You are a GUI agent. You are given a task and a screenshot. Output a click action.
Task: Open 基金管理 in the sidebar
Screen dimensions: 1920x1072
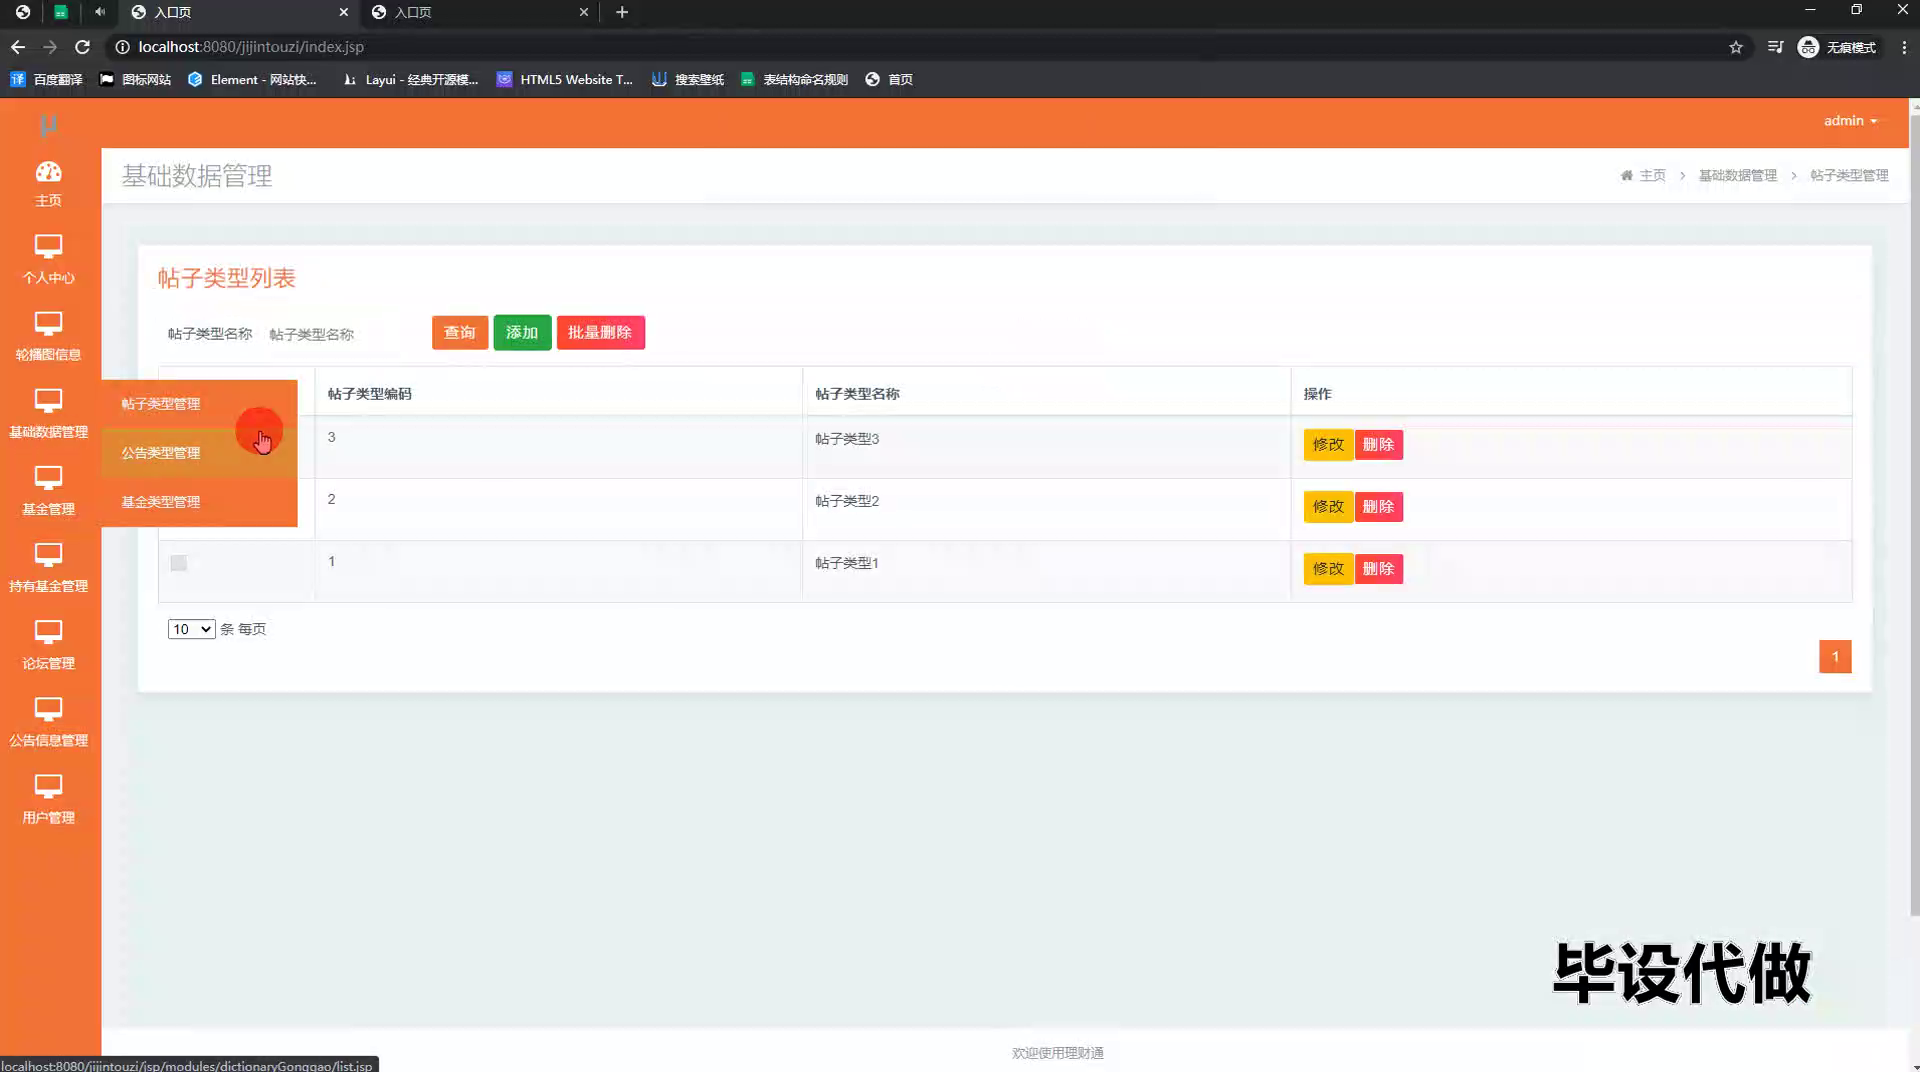coord(48,490)
